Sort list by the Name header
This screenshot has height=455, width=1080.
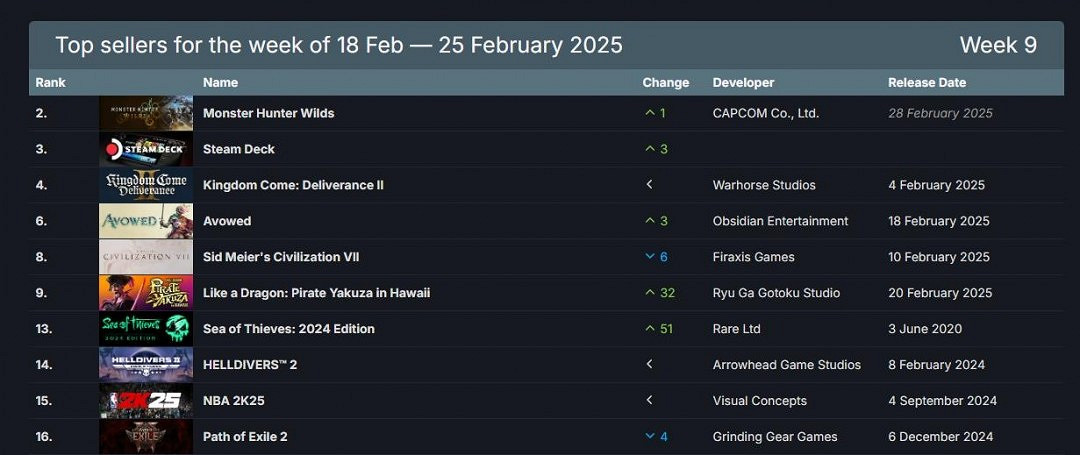point(220,83)
